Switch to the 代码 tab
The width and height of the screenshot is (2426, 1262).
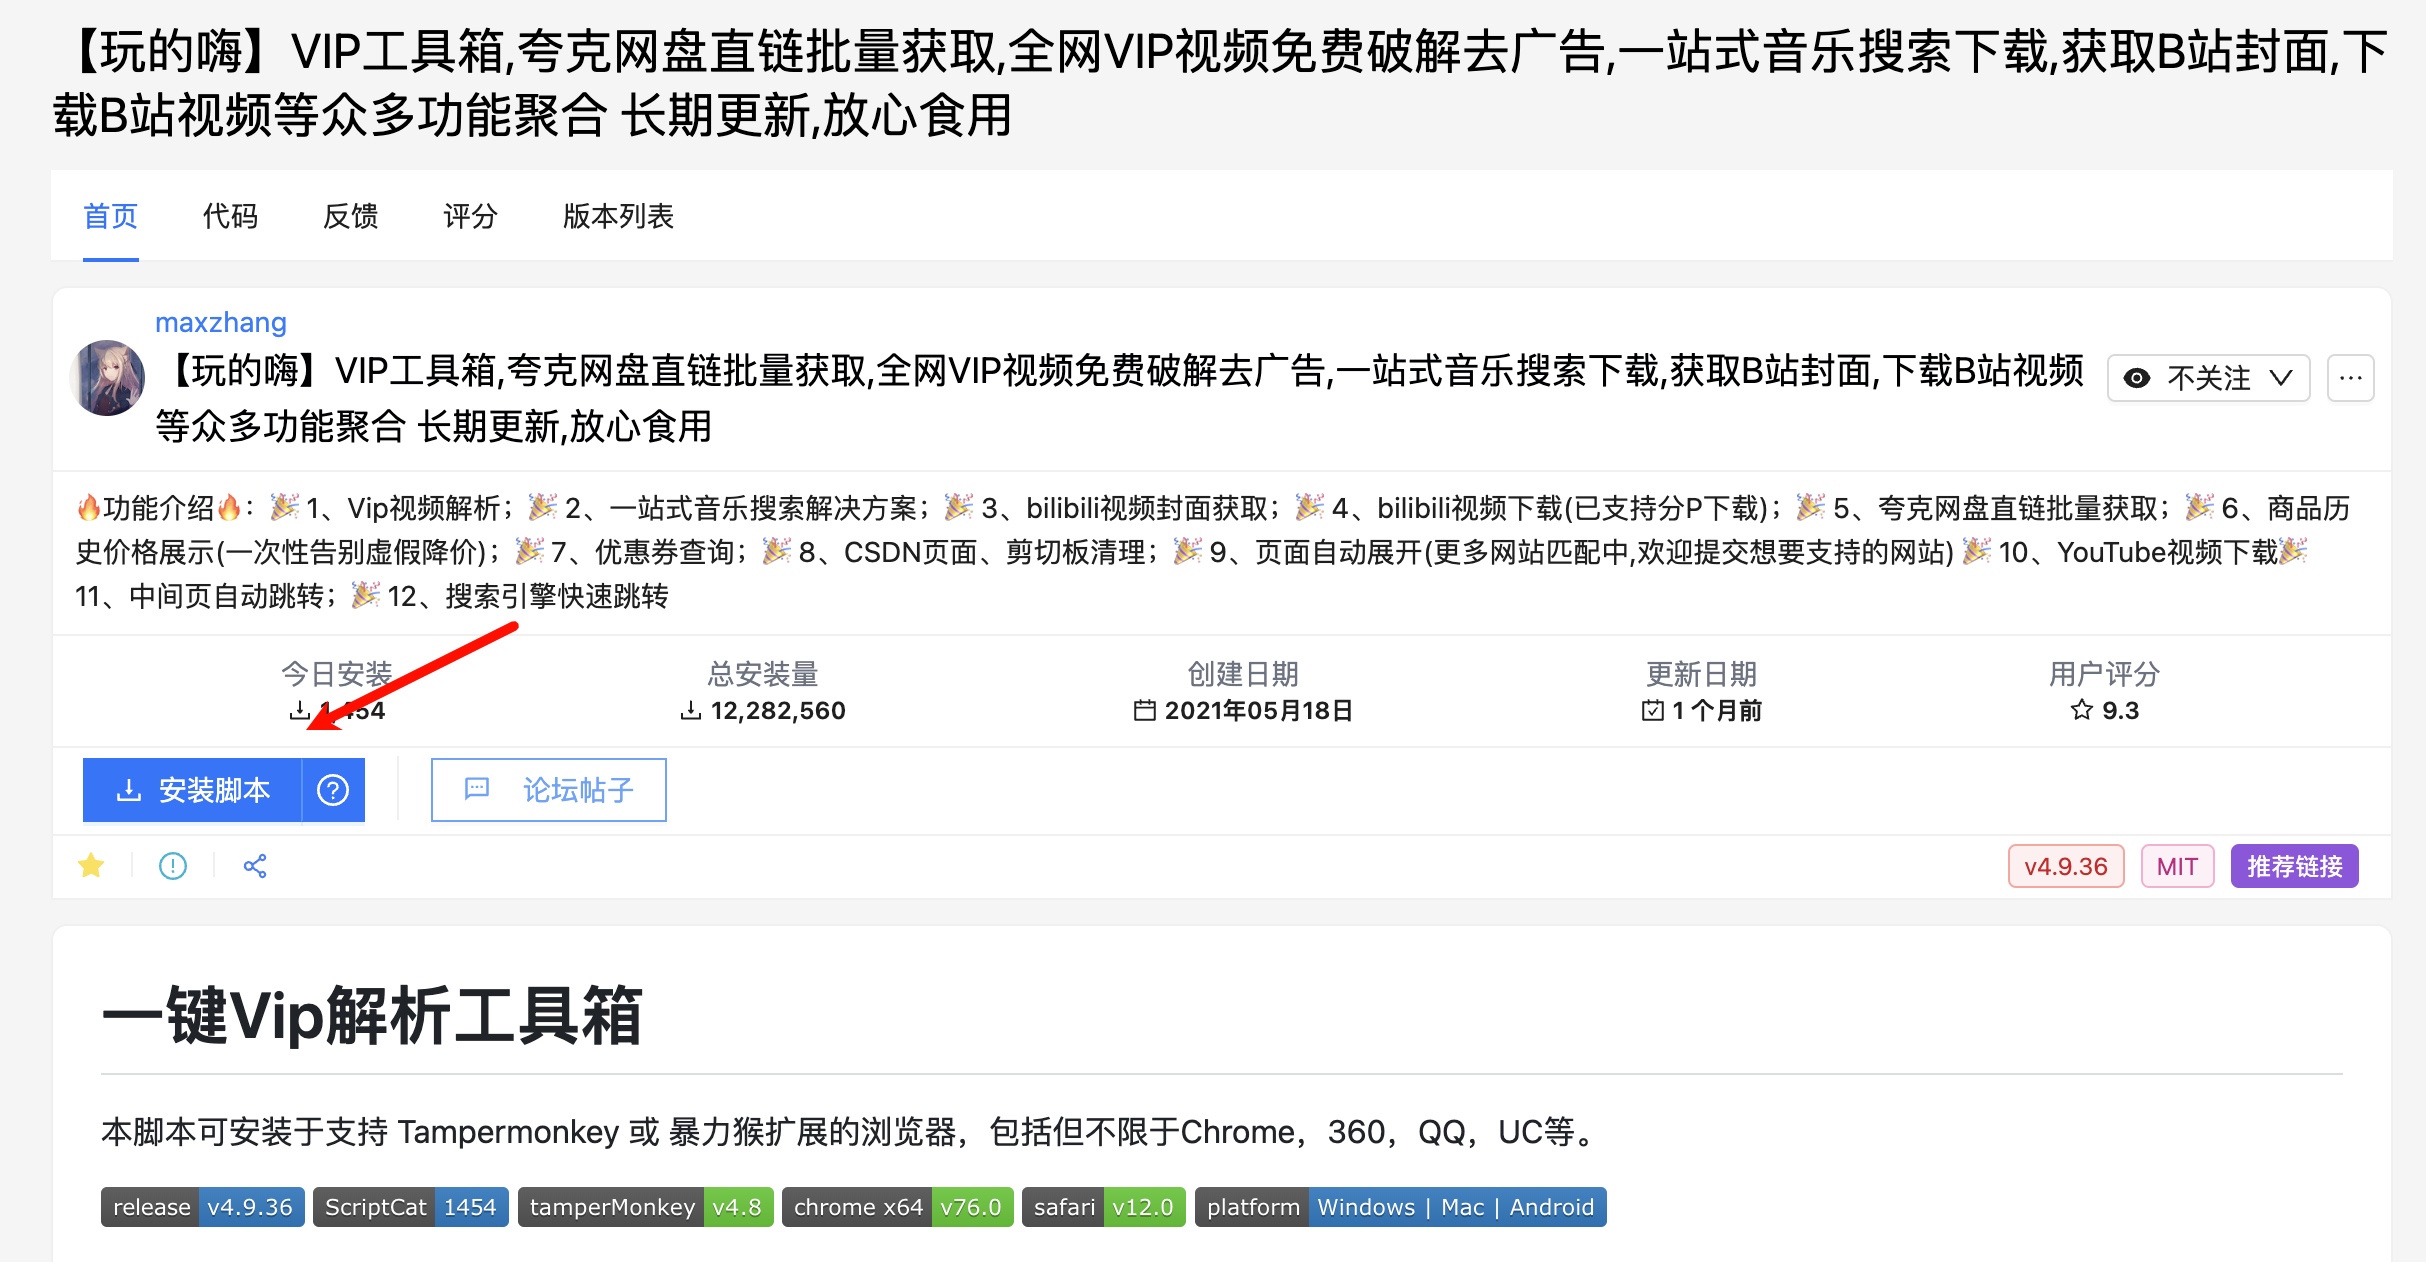(230, 216)
